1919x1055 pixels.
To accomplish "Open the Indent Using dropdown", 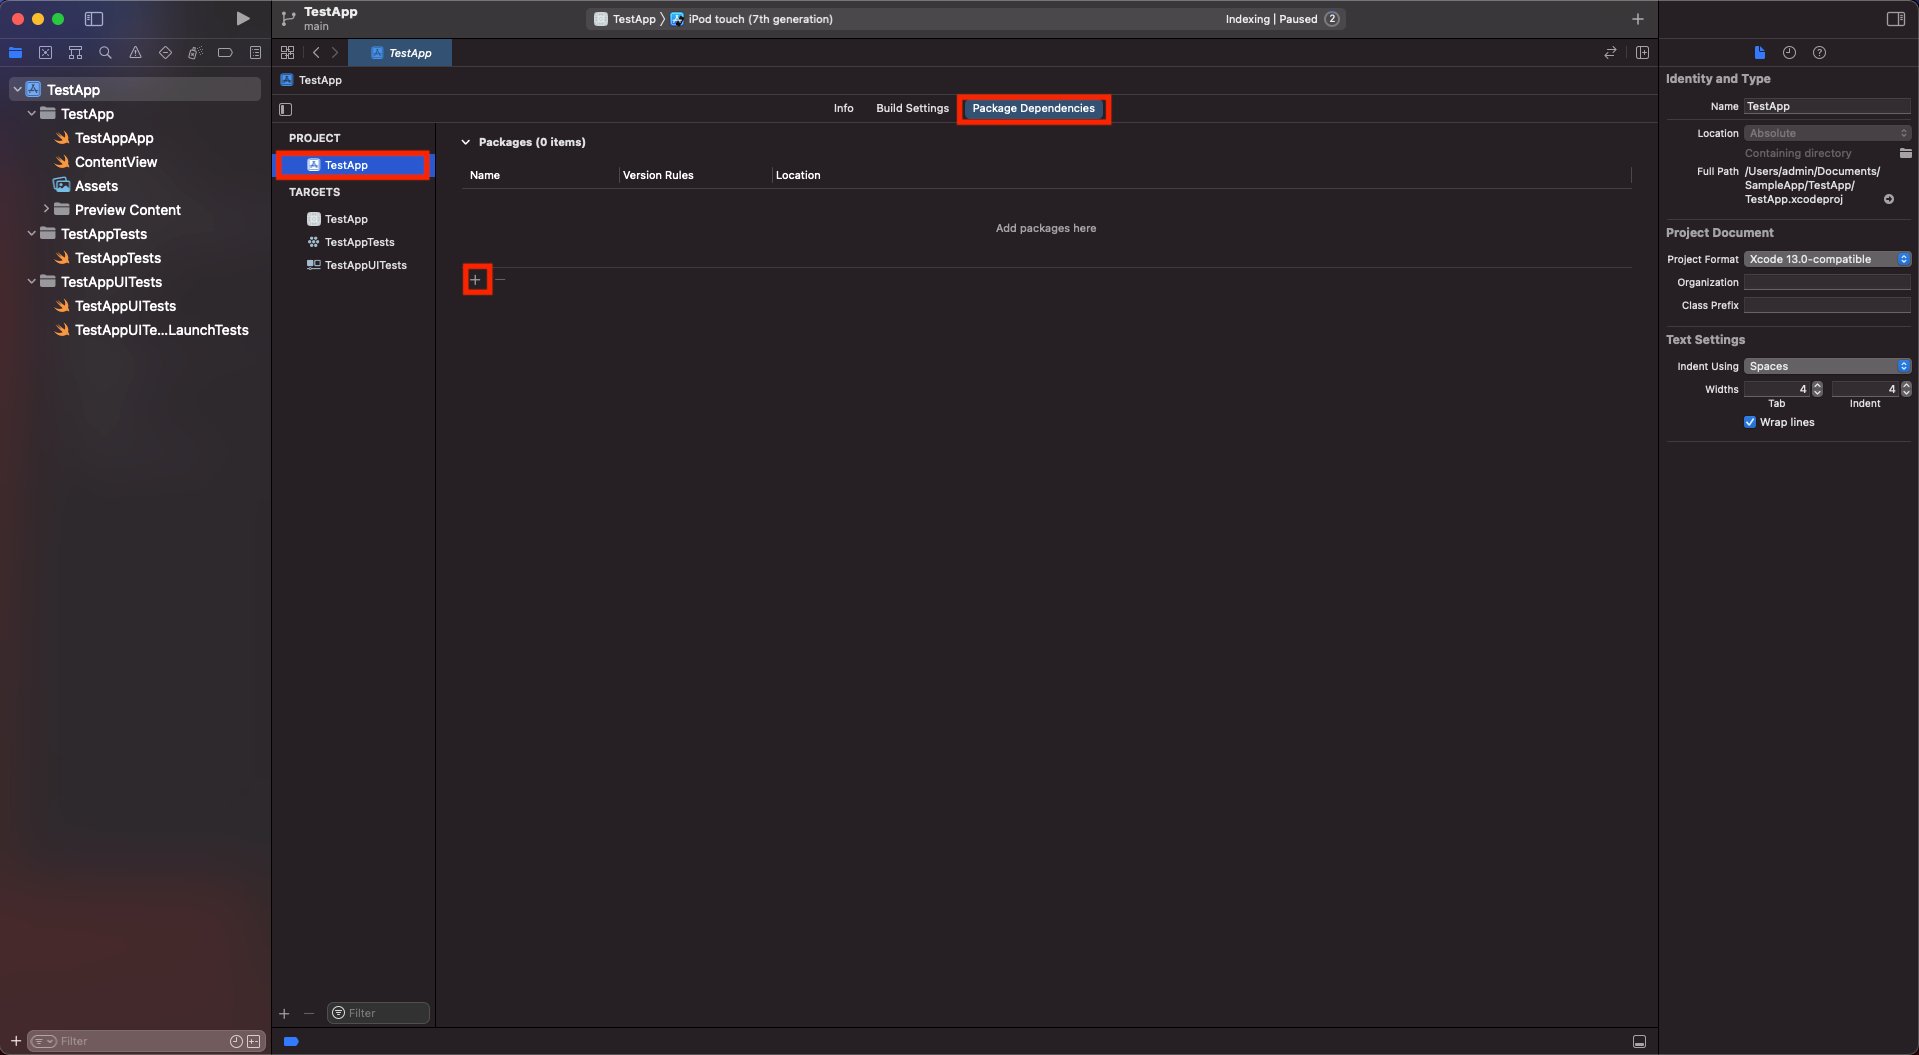I will (1827, 366).
